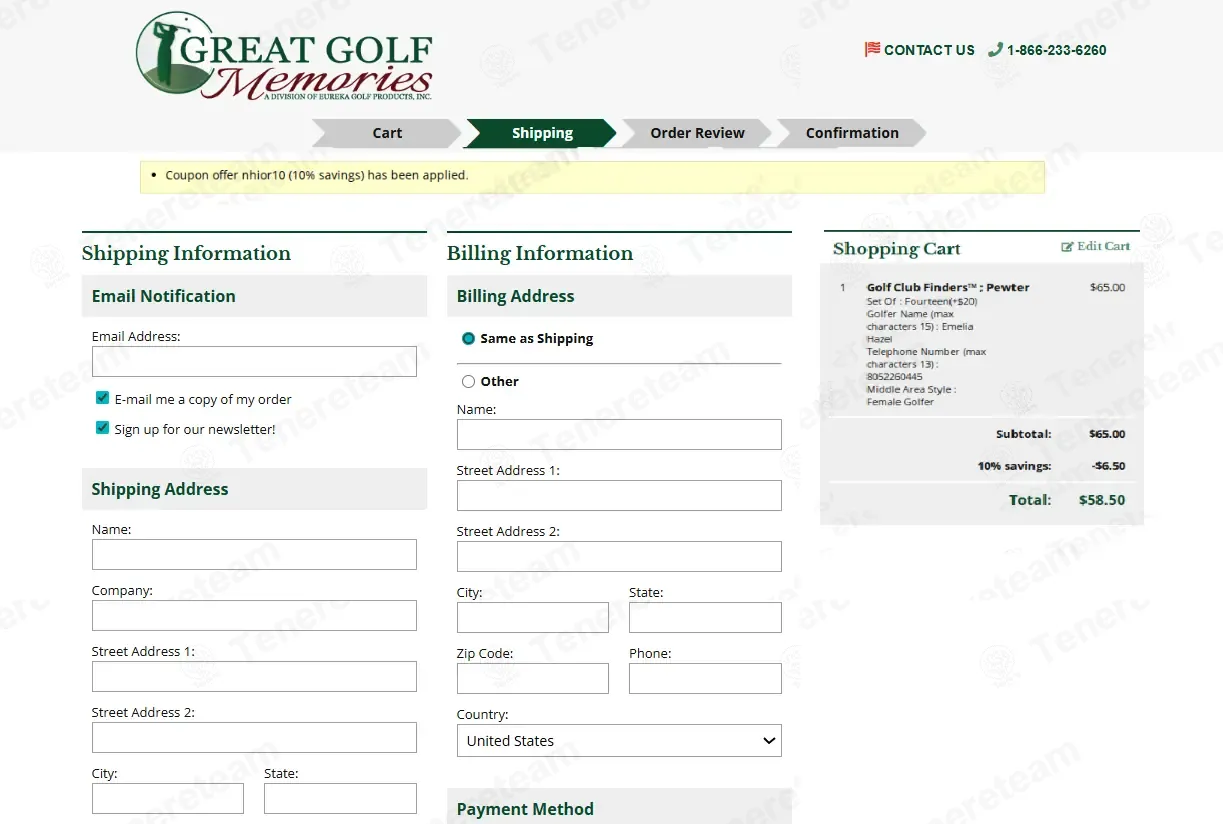
Task: Click the Shopping Cart heading
Action: point(897,249)
